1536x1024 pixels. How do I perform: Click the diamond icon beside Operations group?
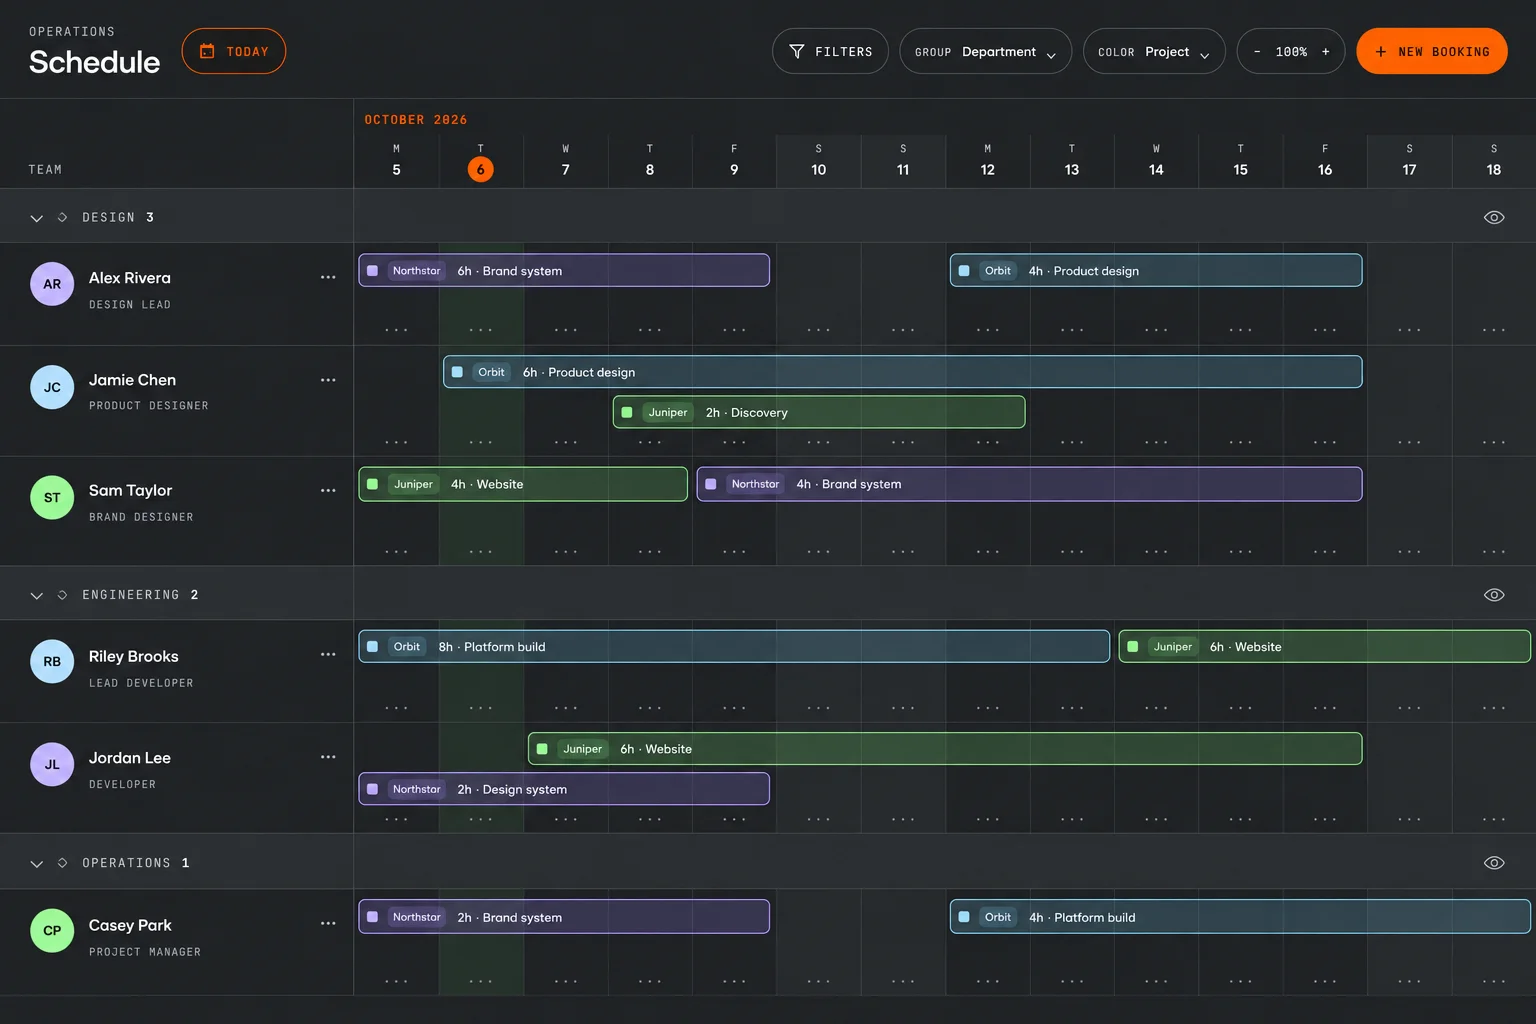point(62,862)
